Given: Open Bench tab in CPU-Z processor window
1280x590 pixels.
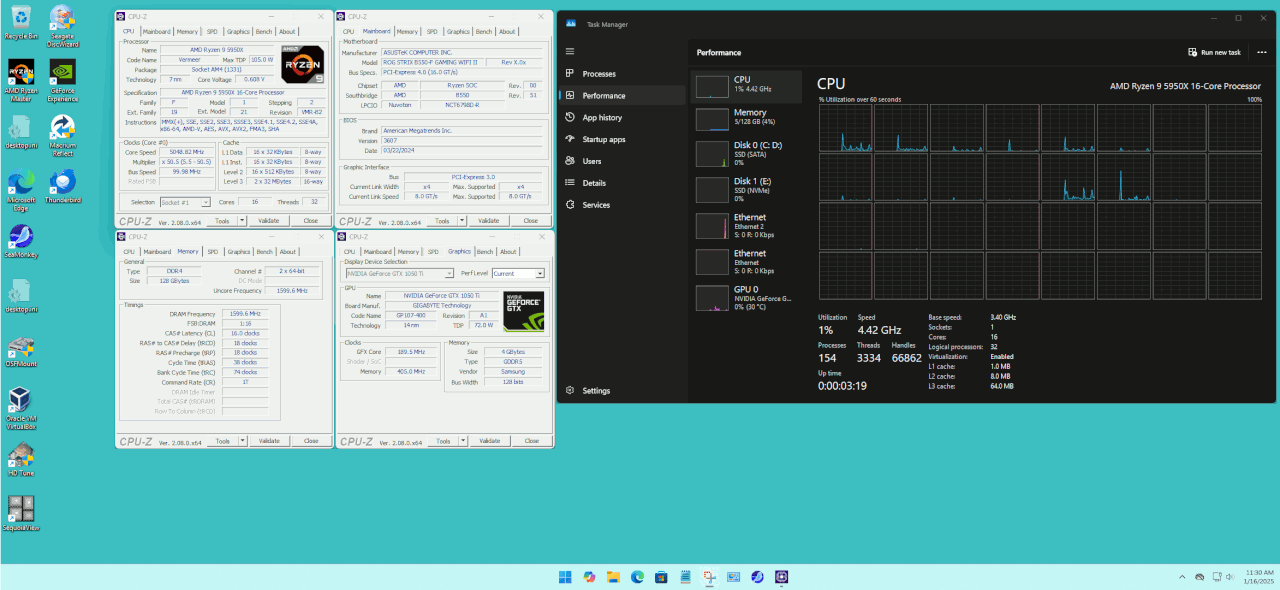Looking at the screenshot, I should pos(264,31).
